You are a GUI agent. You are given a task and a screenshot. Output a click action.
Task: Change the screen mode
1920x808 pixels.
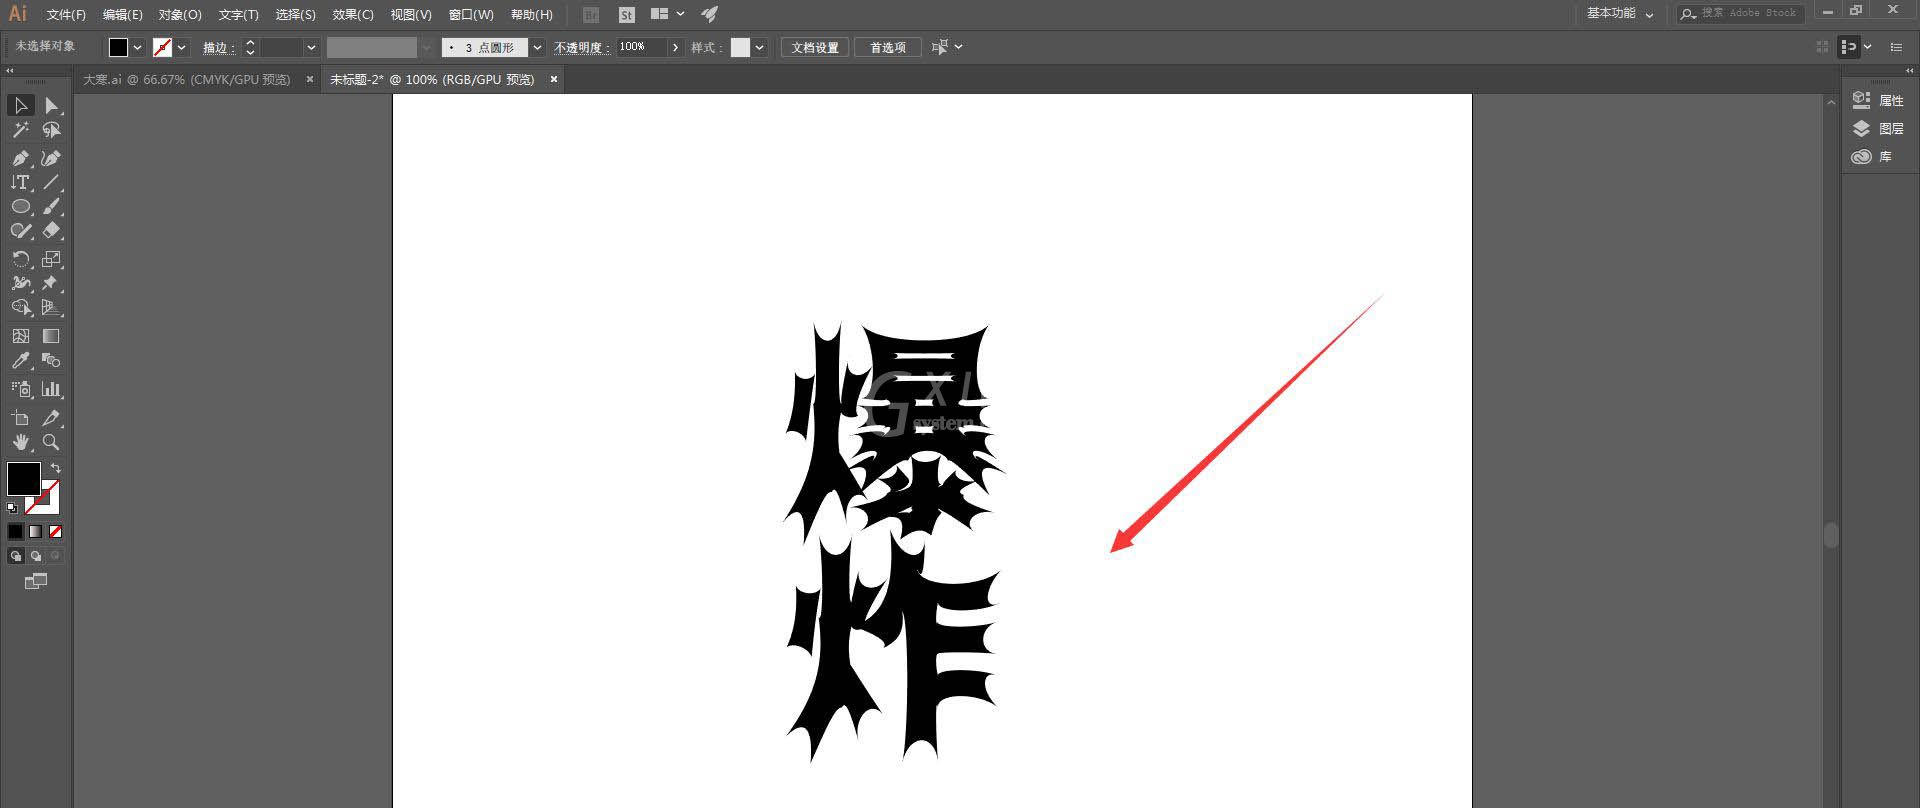pyautogui.click(x=35, y=581)
